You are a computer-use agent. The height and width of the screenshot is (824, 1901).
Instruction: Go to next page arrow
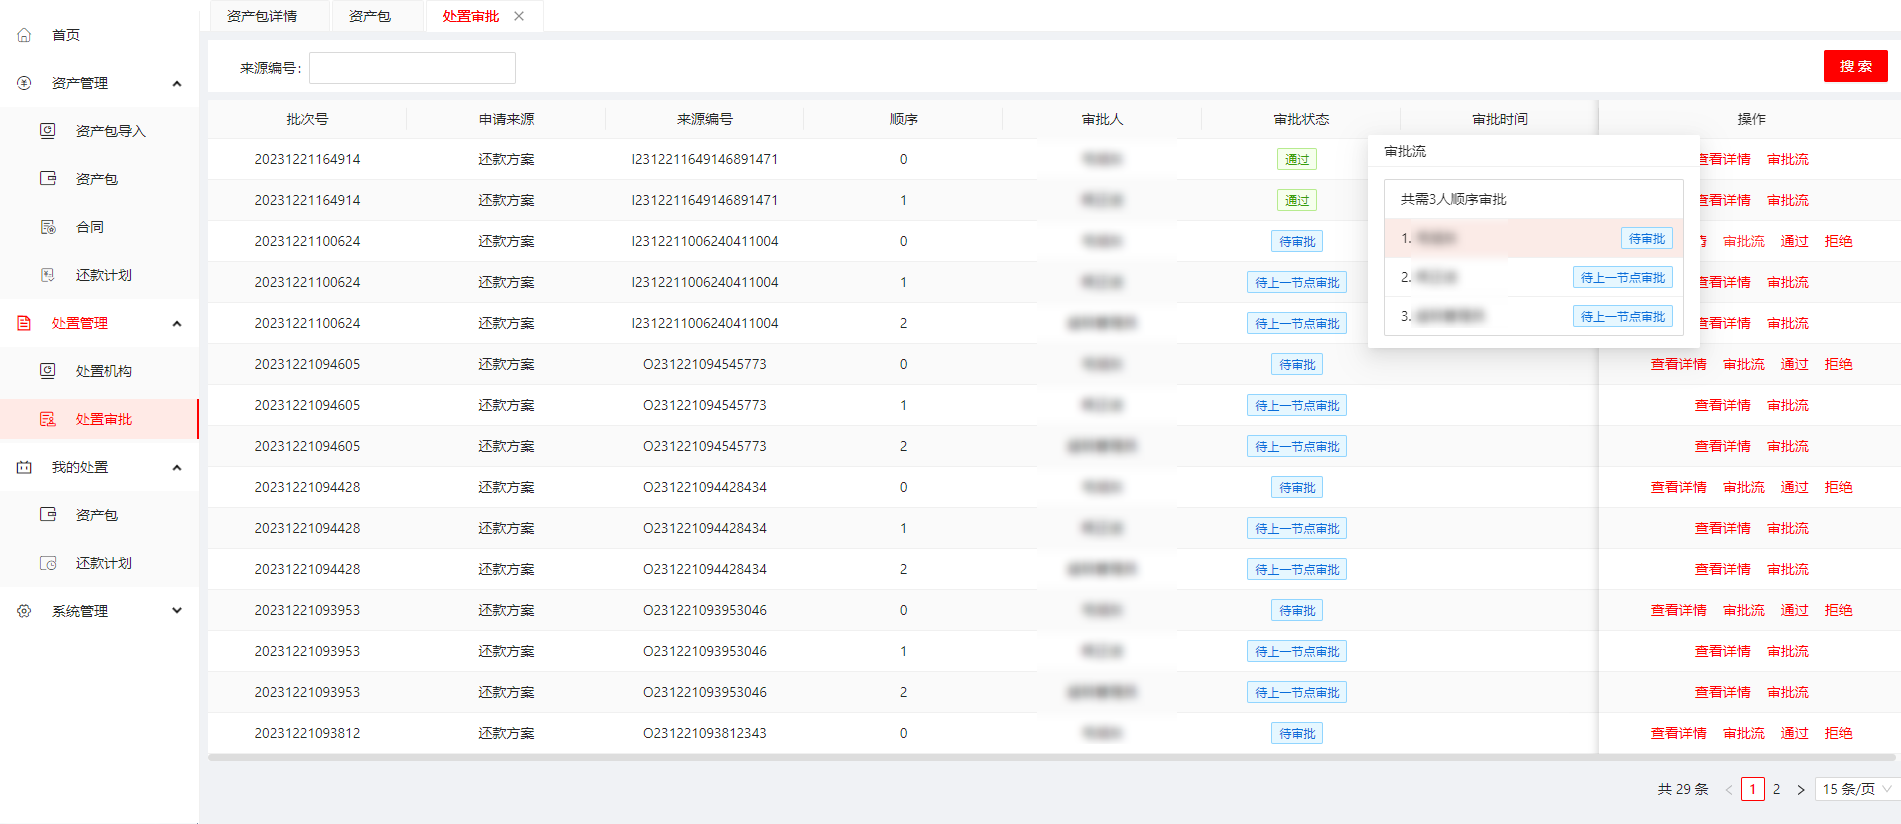(x=1800, y=789)
